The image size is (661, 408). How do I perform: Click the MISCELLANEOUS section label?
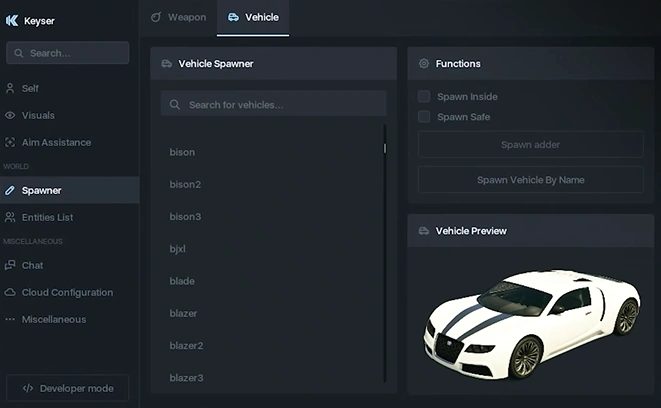point(33,242)
